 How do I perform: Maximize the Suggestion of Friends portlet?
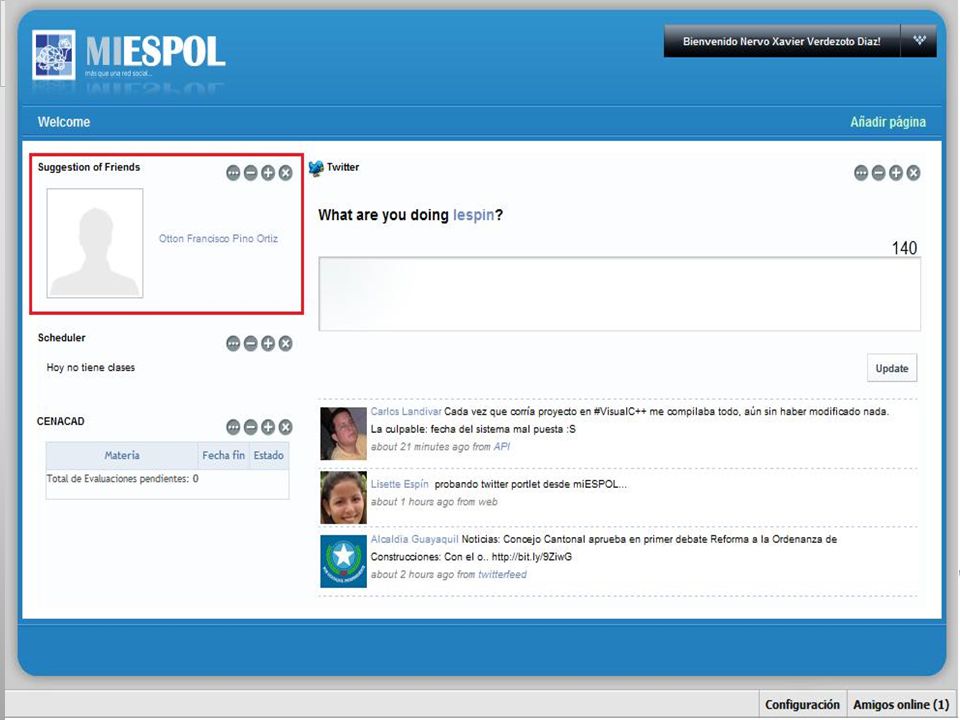tap(268, 173)
